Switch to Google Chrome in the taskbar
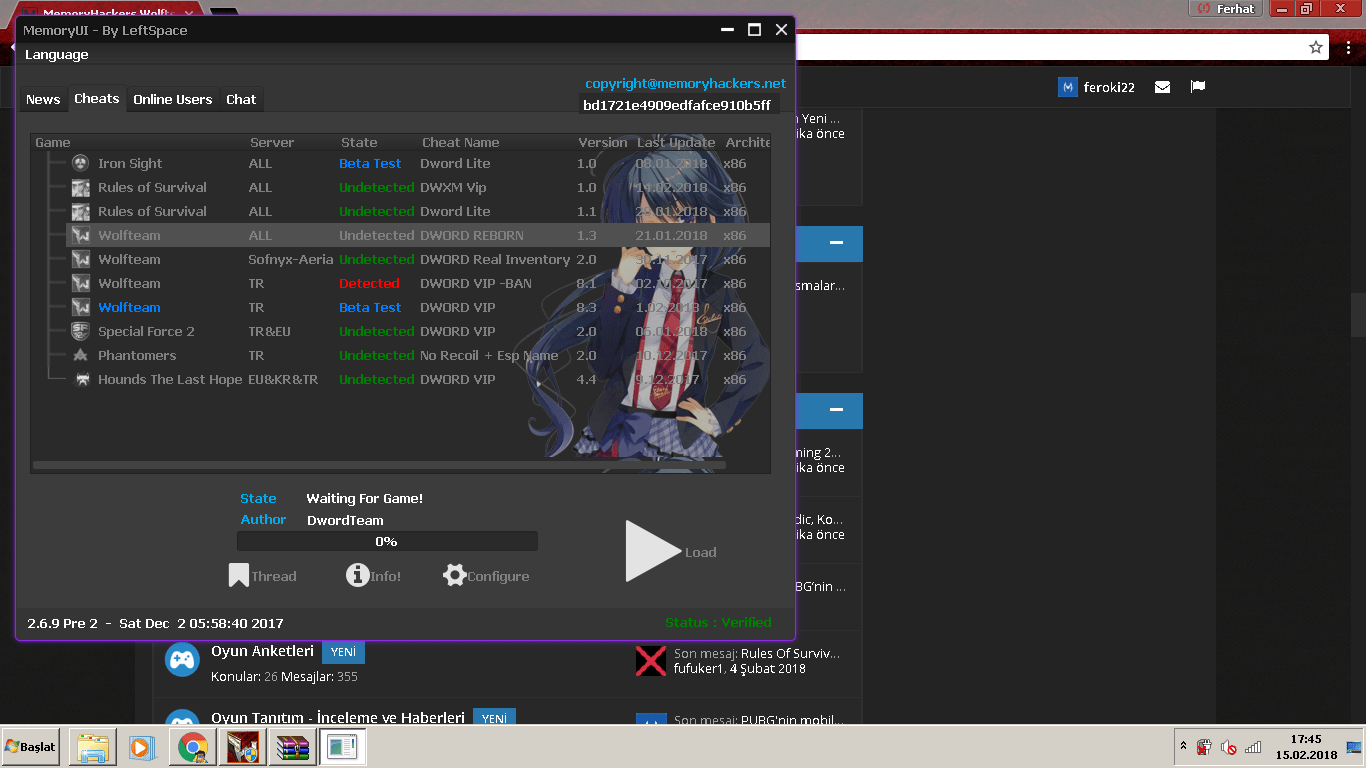The width and height of the screenshot is (1366, 768). (193, 747)
